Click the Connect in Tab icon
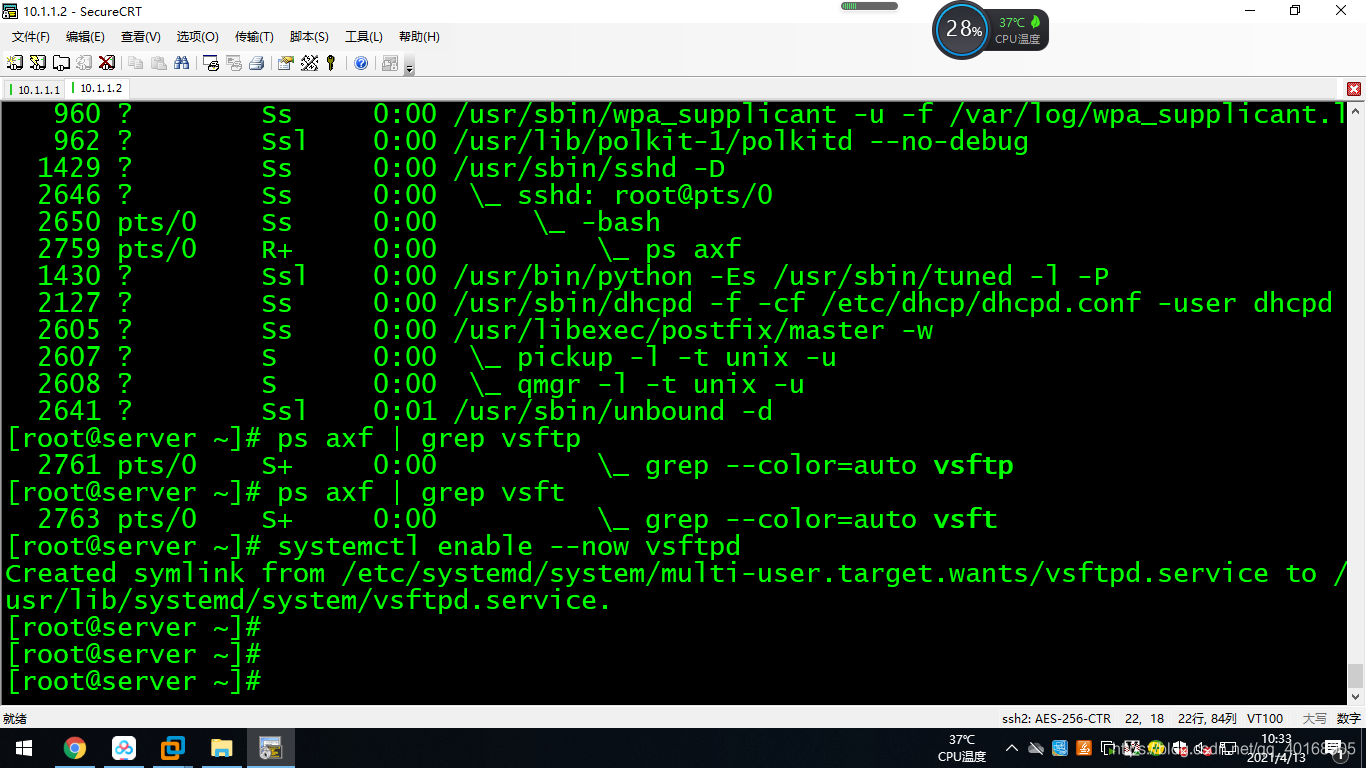The width and height of the screenshot is (1366, 768). click(61, 63)
